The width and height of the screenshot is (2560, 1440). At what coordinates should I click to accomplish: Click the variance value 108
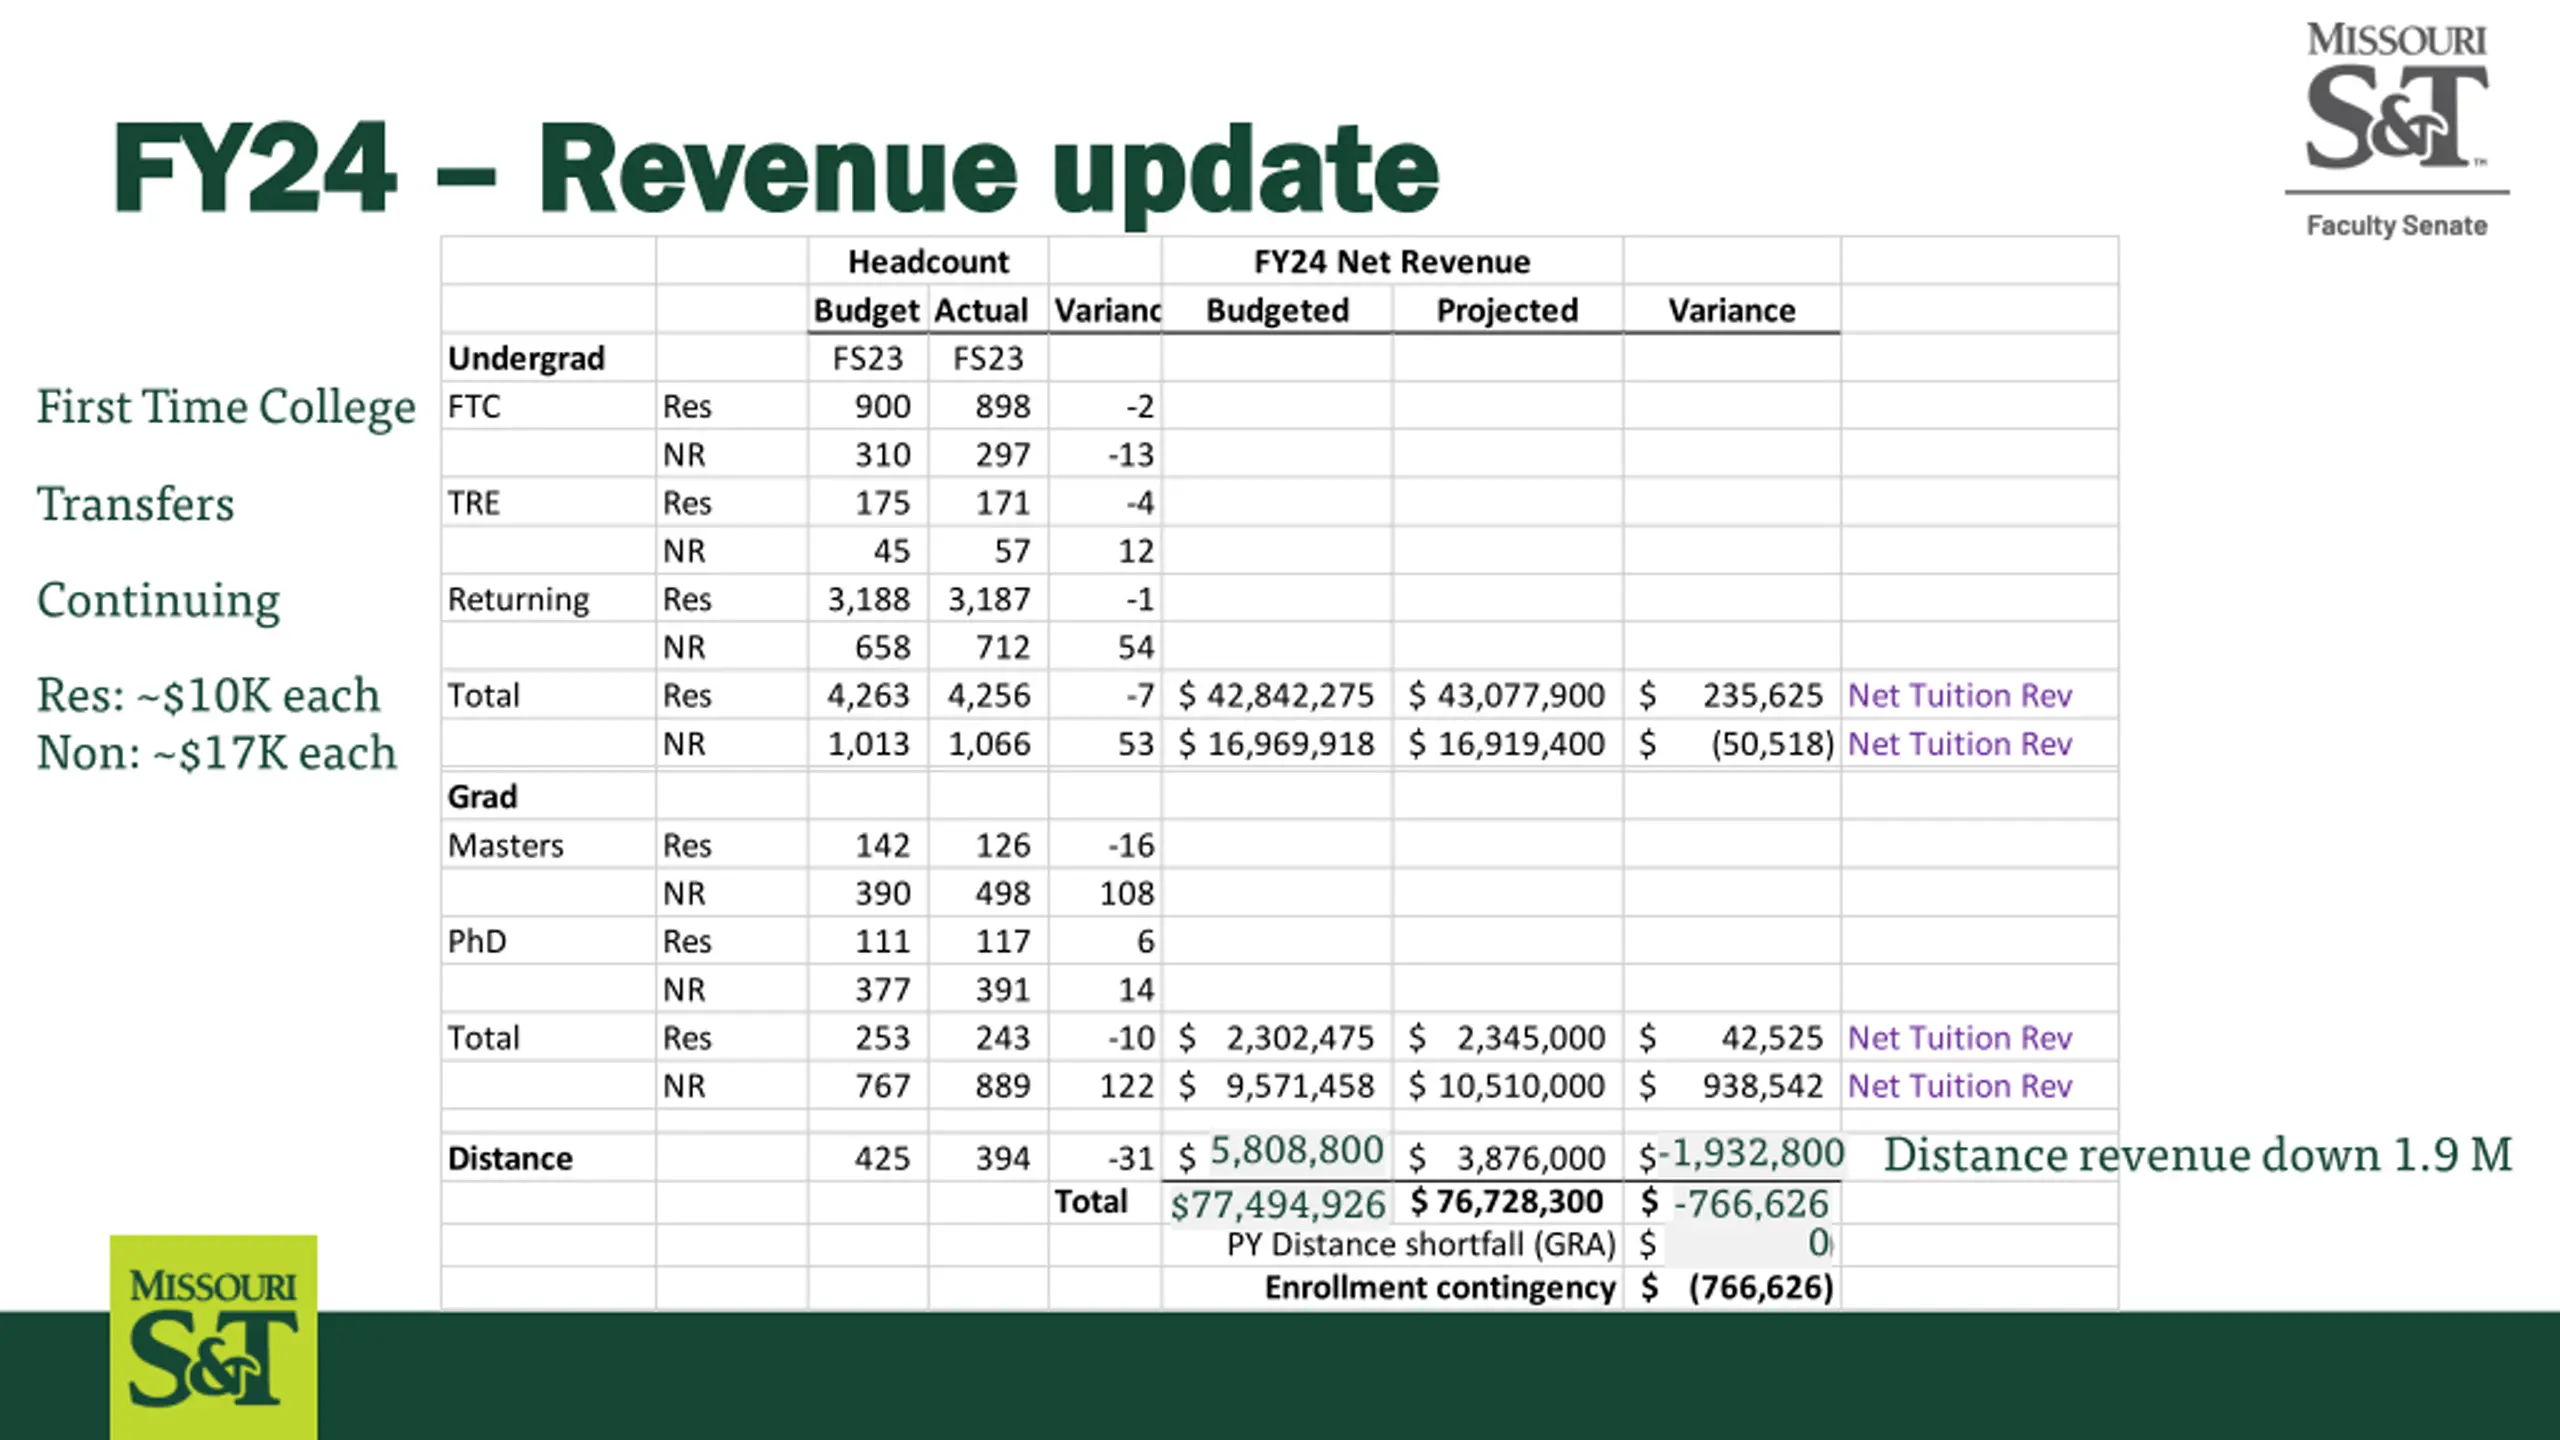1127,893
